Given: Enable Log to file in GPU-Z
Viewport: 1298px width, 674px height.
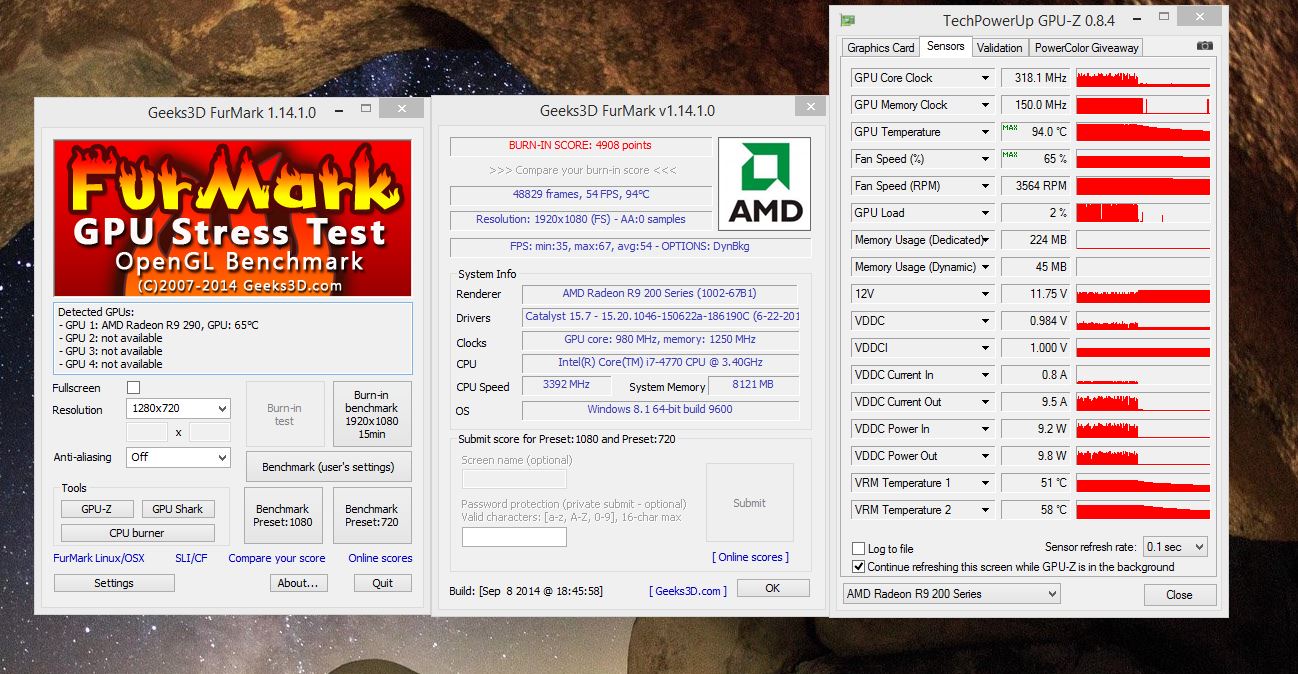Looking at the screenshot, I should (x=858, y=549).
